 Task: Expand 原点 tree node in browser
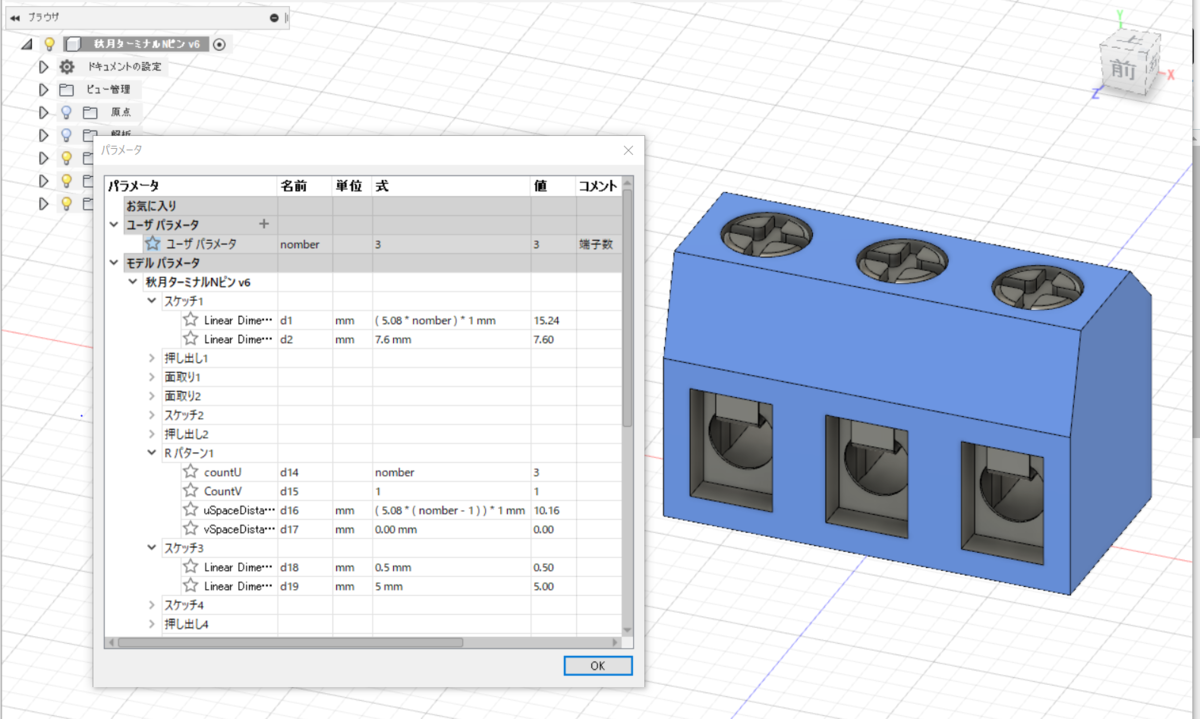[x=43, y=112]
